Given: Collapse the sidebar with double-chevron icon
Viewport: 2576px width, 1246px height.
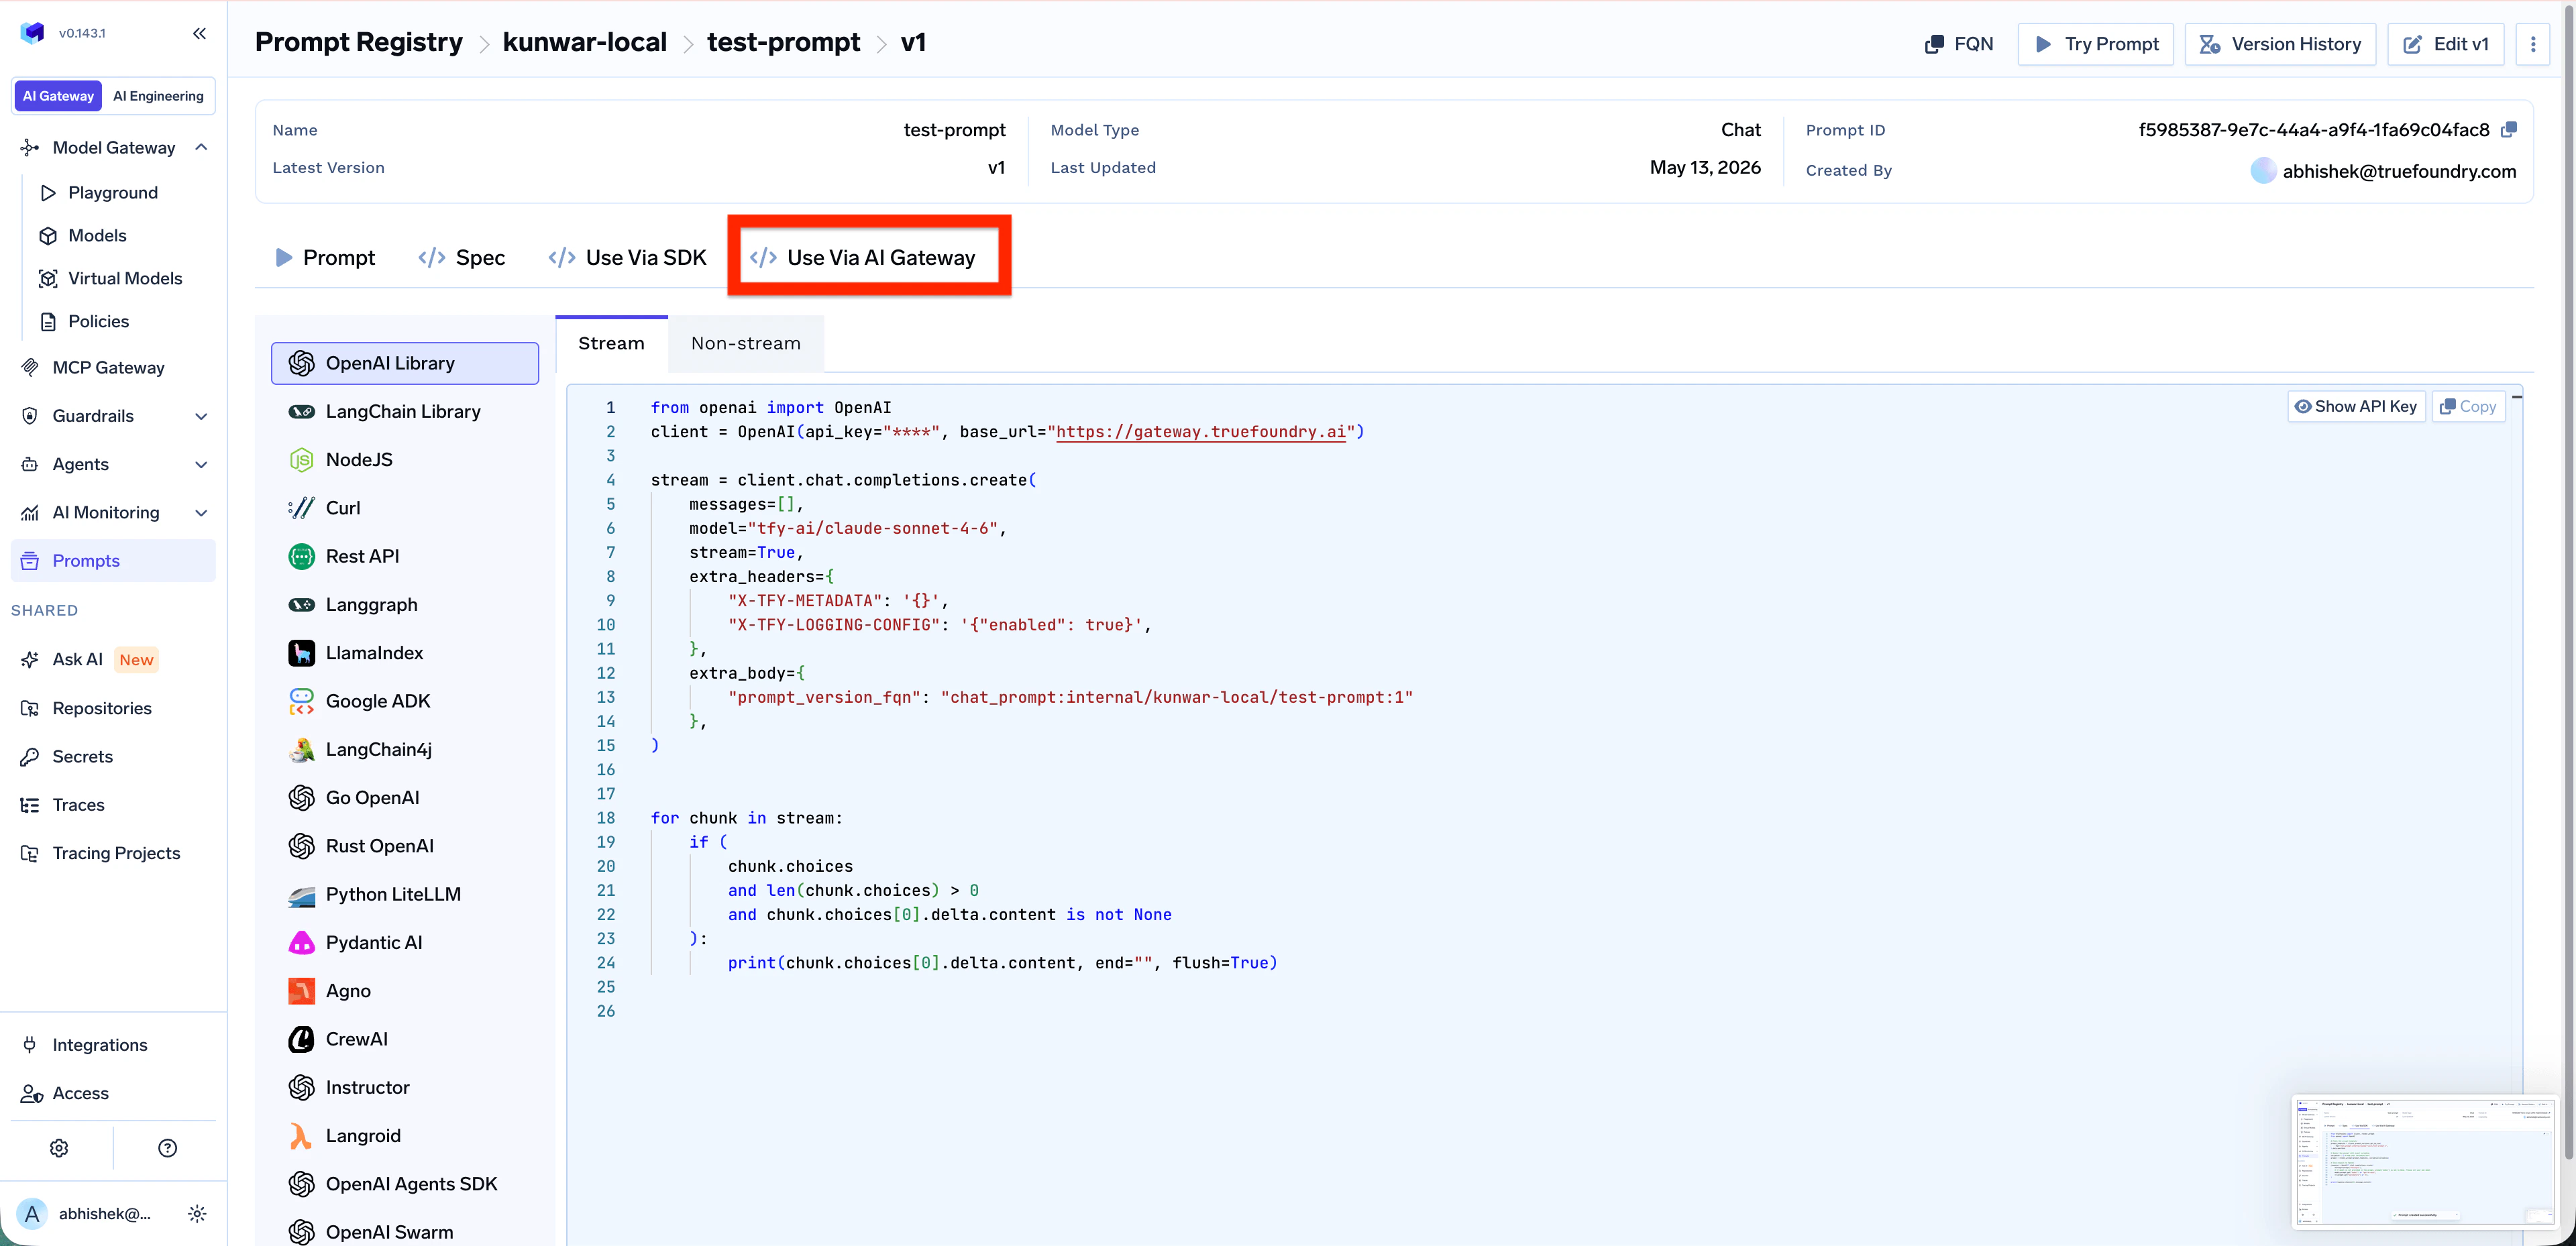Looking at the screenshot, I should (x=199, y=33).
